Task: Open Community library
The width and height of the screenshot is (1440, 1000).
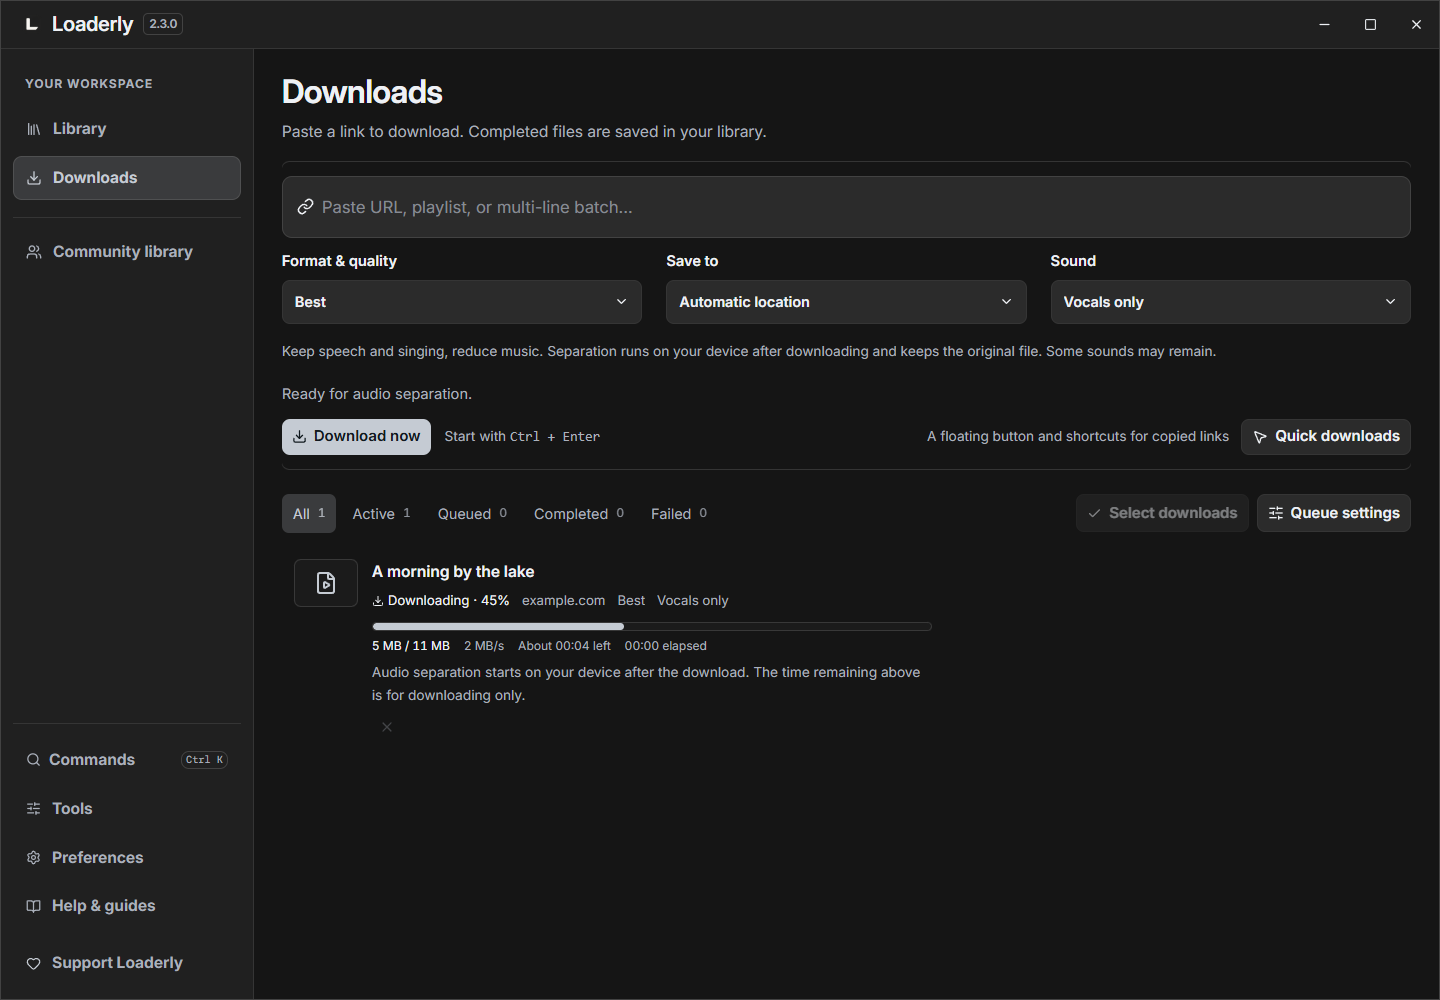Action: click(x=127, y=252)
